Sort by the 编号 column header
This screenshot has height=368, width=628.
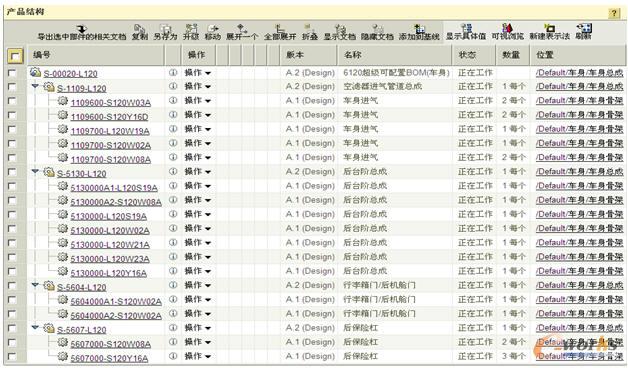click(42, 55)
